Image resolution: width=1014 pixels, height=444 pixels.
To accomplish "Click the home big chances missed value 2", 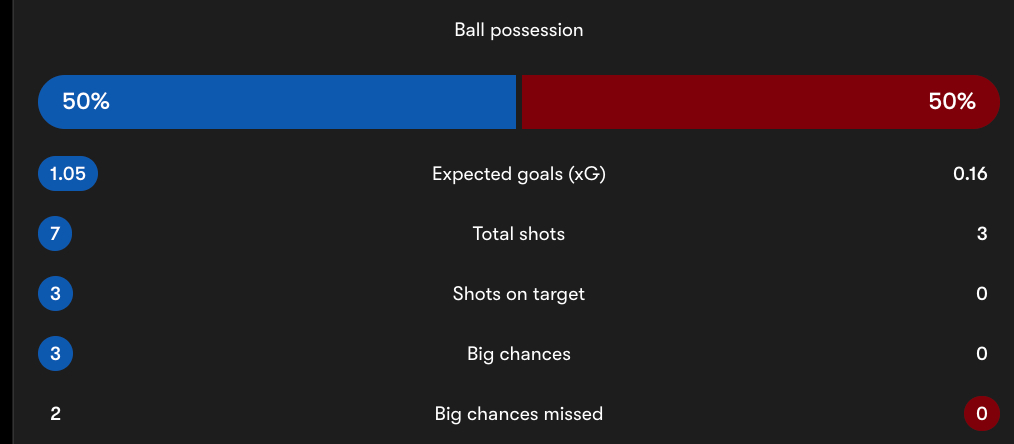I will point(55,414).
